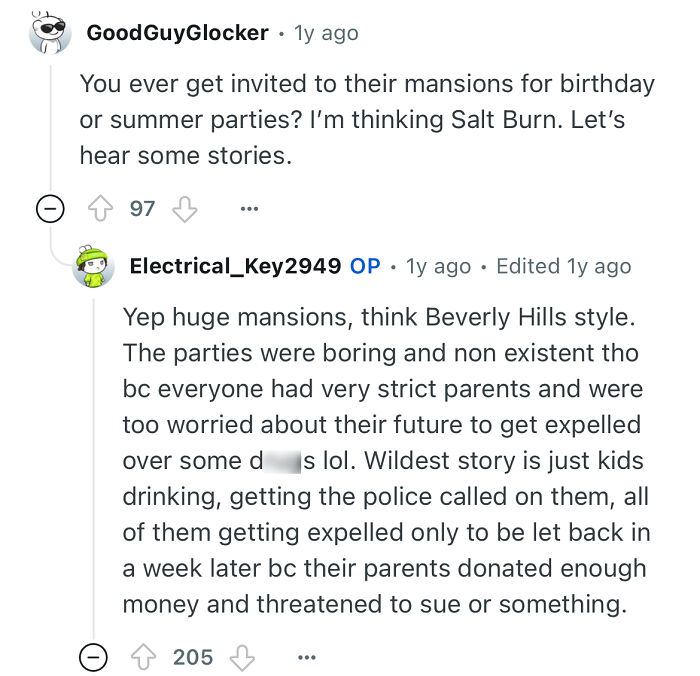The width and height of the screenshot is (700, 676).
Task: Collapse GoodGuyGlocker's comment thread
Action: tap(51, 208)
